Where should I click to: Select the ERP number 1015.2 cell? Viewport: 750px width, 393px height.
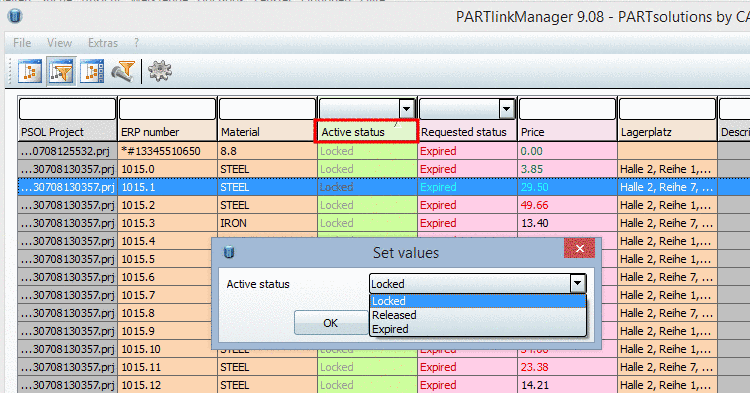[167, 205]
